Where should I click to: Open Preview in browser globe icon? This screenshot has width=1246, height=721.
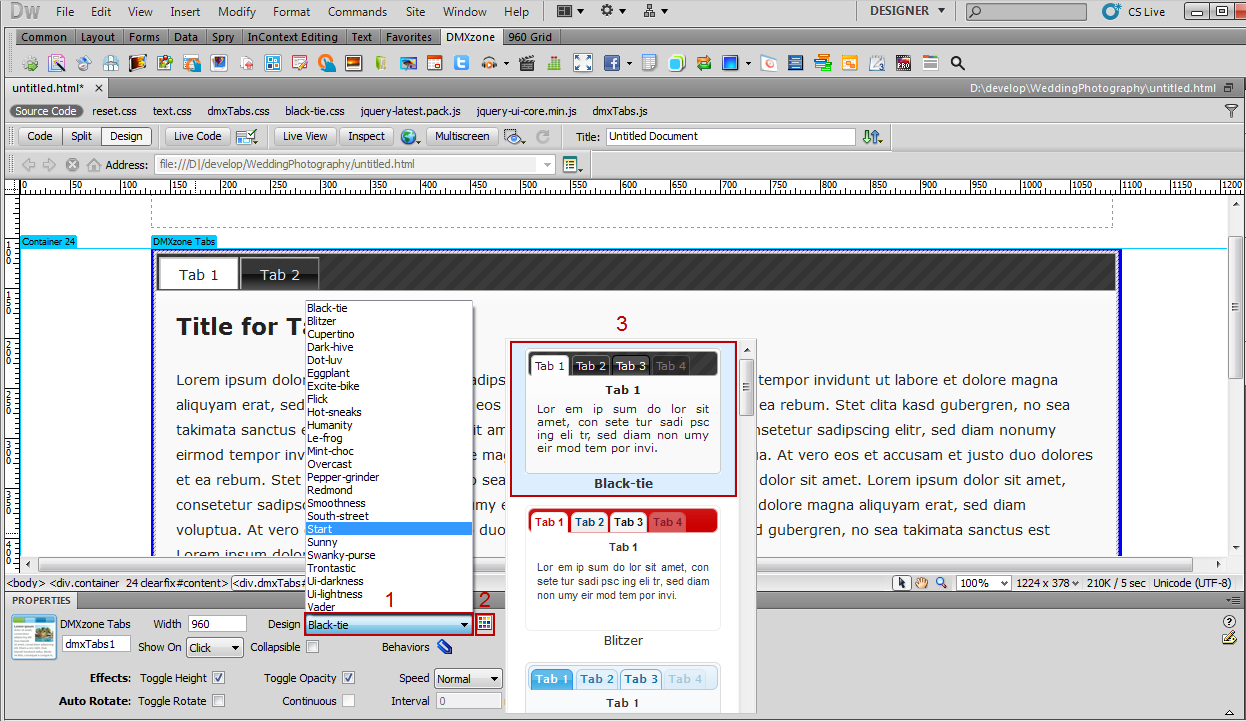410,136
